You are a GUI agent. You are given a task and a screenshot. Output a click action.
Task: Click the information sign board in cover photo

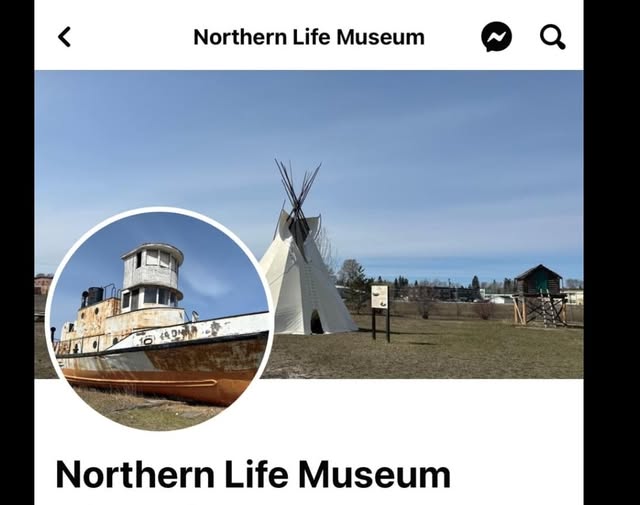(x=380, y=297)
